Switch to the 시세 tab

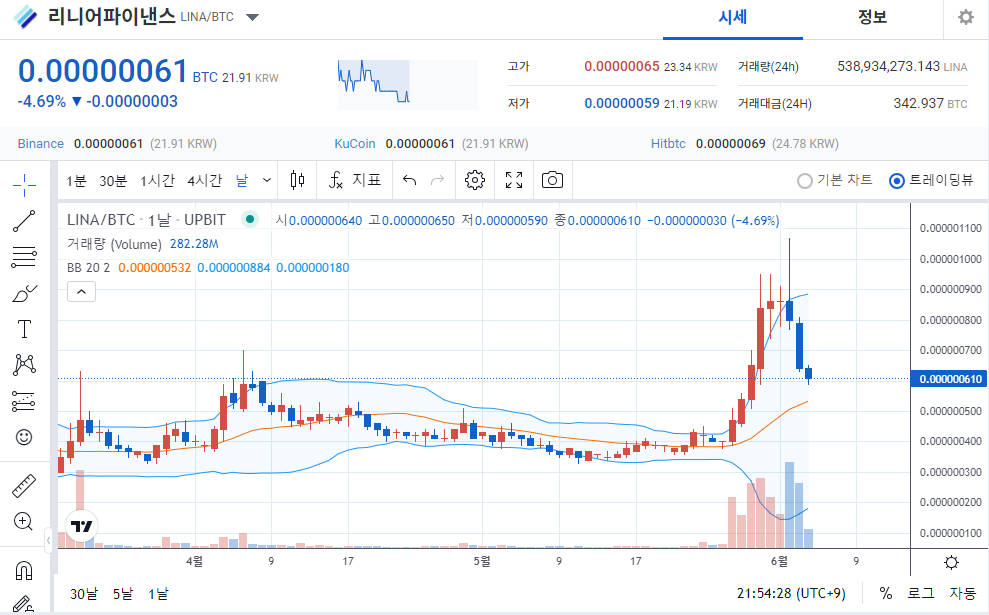coord(732,18)
